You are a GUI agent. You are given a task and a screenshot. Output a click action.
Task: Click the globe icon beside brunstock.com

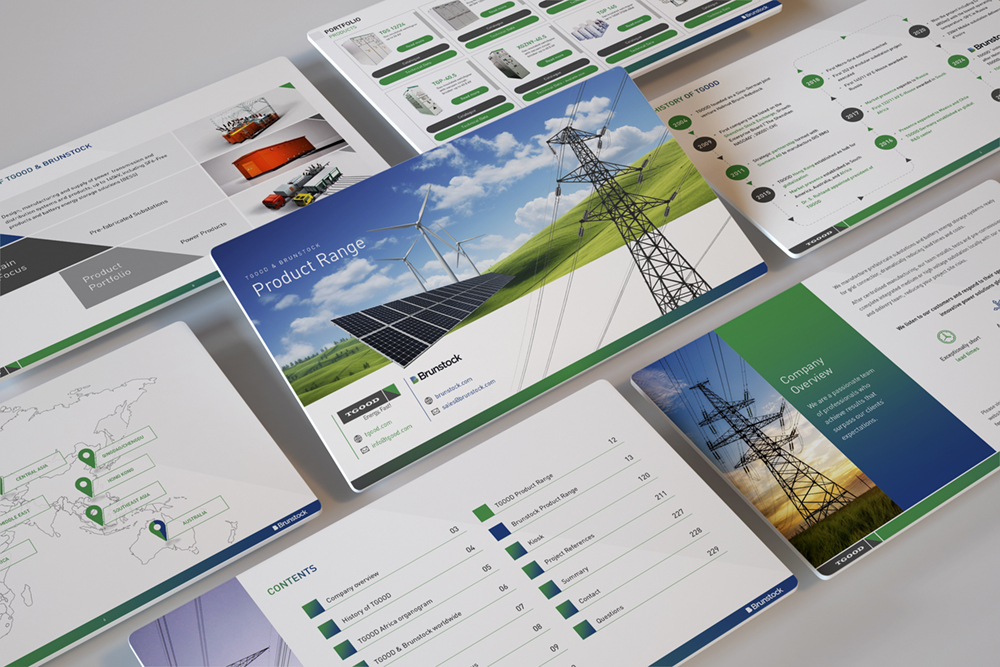point(427,400)
